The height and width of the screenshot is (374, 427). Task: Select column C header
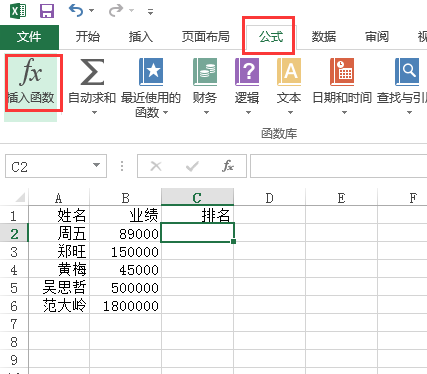197,197
